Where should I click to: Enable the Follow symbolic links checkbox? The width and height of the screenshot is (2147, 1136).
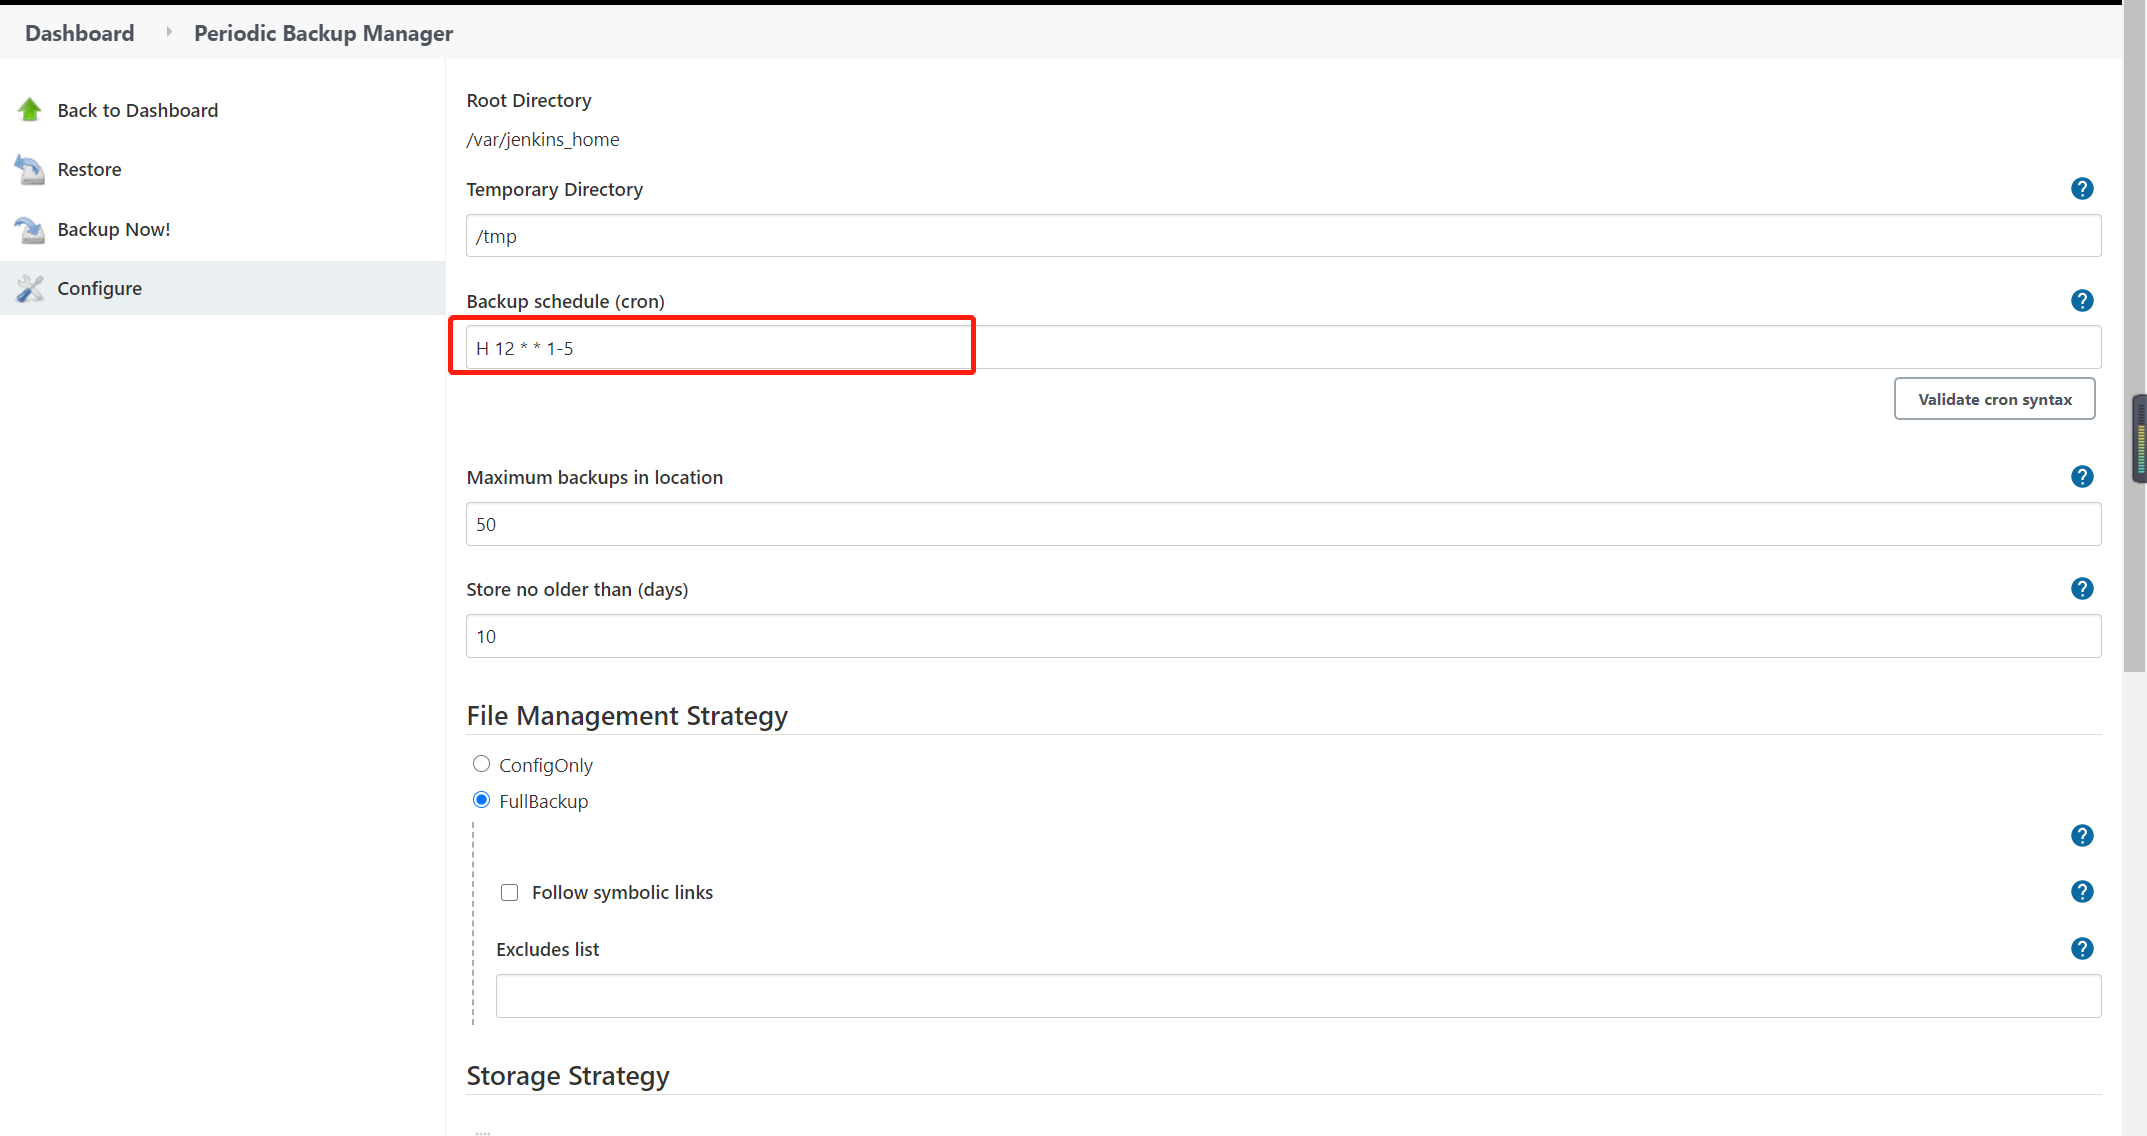click(x=510, y=893)
